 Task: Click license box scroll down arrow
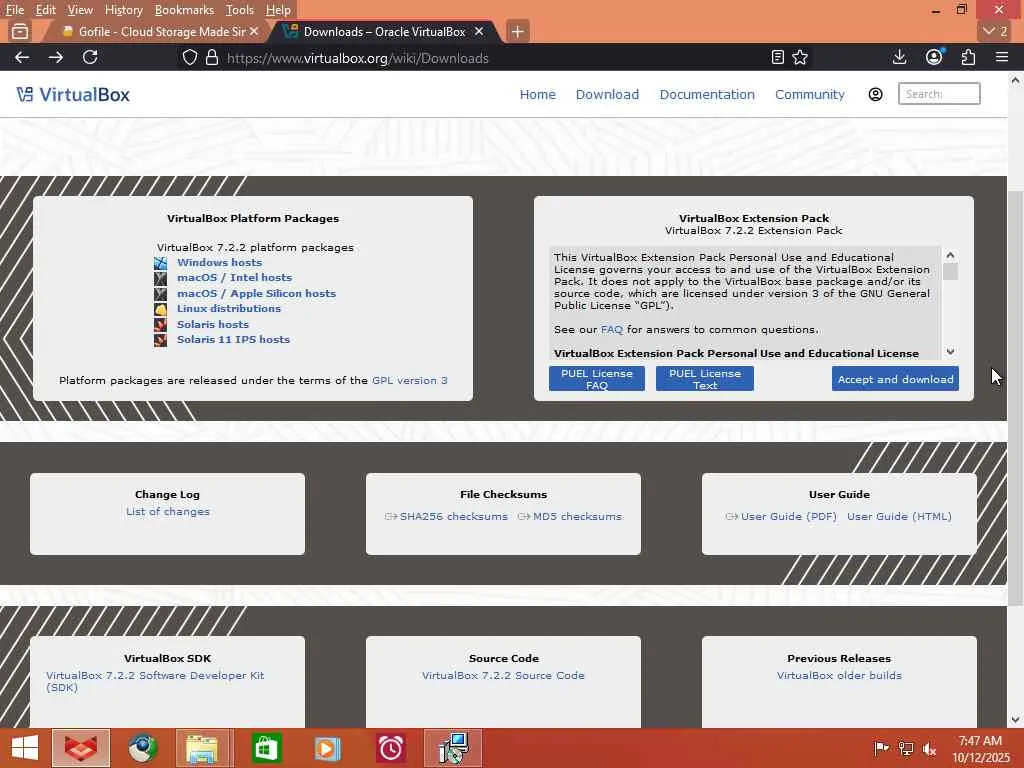coord(950,351)
